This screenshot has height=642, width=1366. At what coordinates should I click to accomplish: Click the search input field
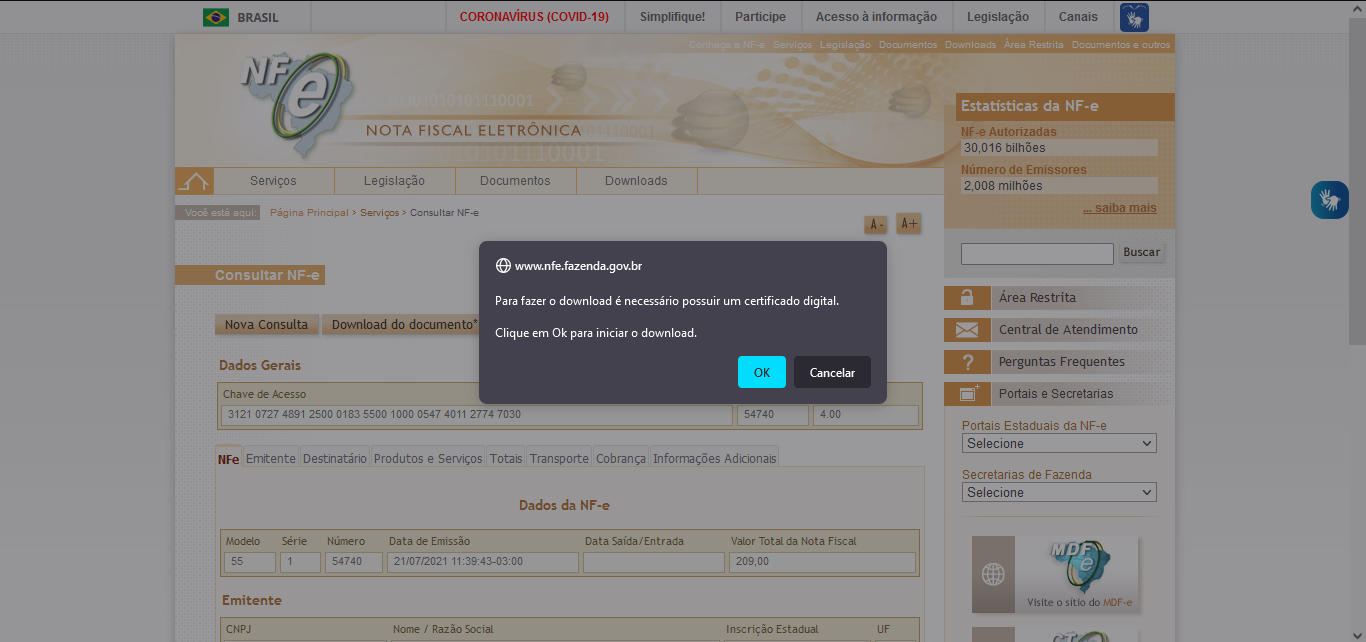point(1037,254)
